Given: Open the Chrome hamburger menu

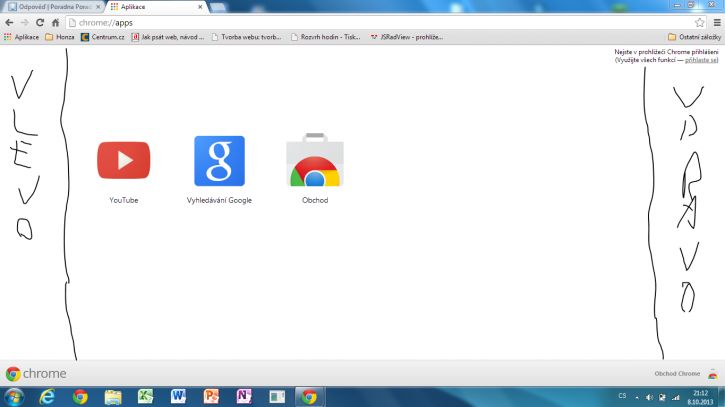Looking at the screenshot, I should coord(717,22).
